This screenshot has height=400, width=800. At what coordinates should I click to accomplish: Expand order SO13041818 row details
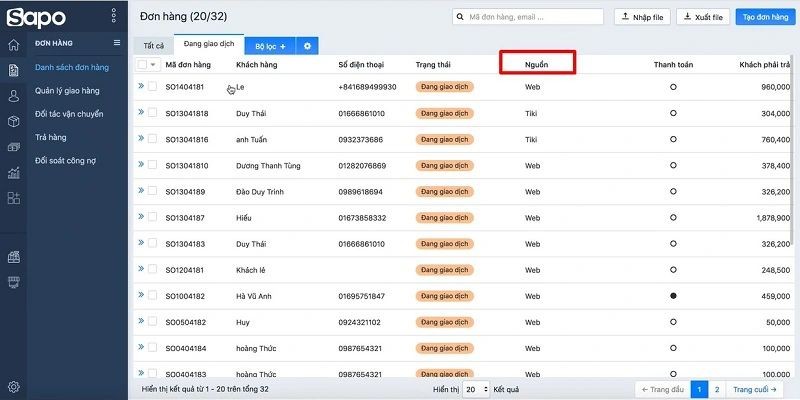pyautogui.click(x=141, y=113)
